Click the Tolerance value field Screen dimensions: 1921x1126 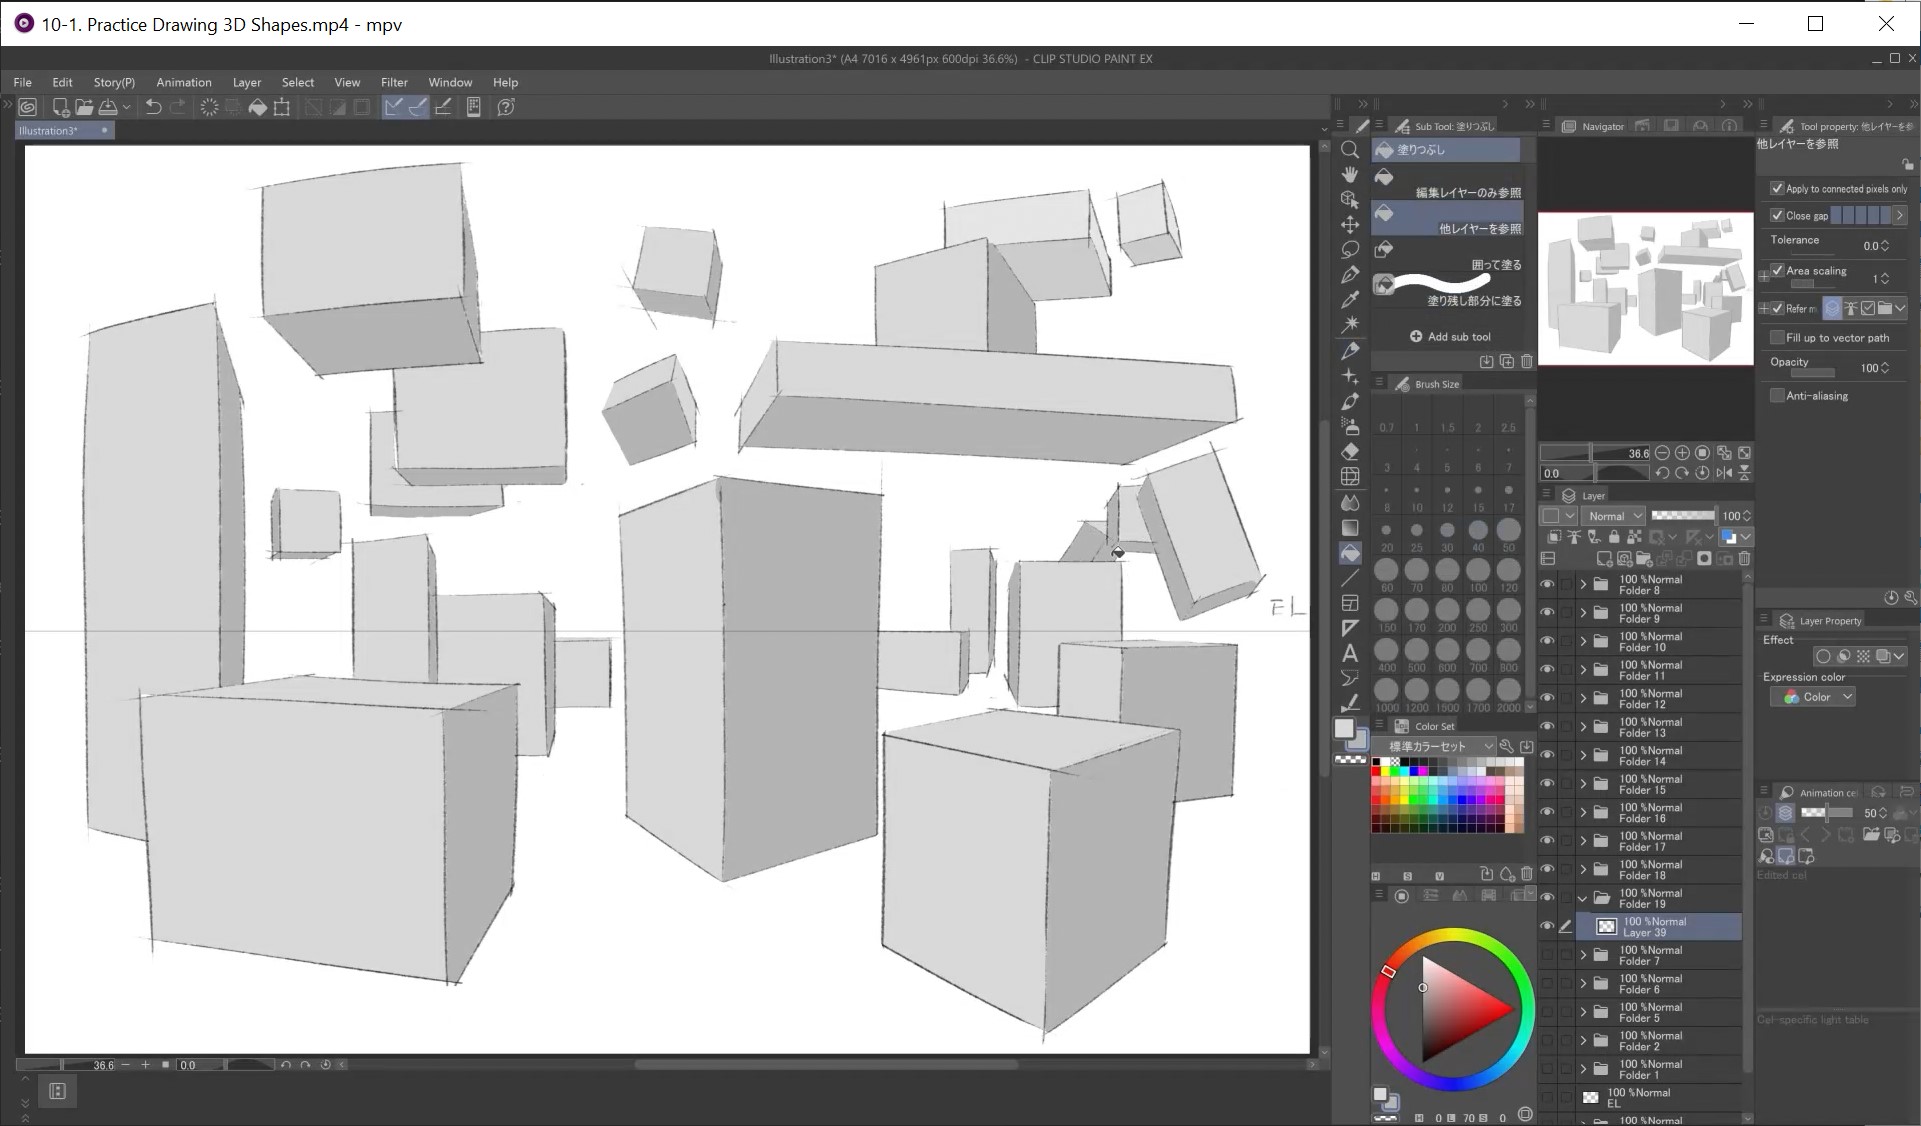pyautogui.click(x=1871, y=245)
